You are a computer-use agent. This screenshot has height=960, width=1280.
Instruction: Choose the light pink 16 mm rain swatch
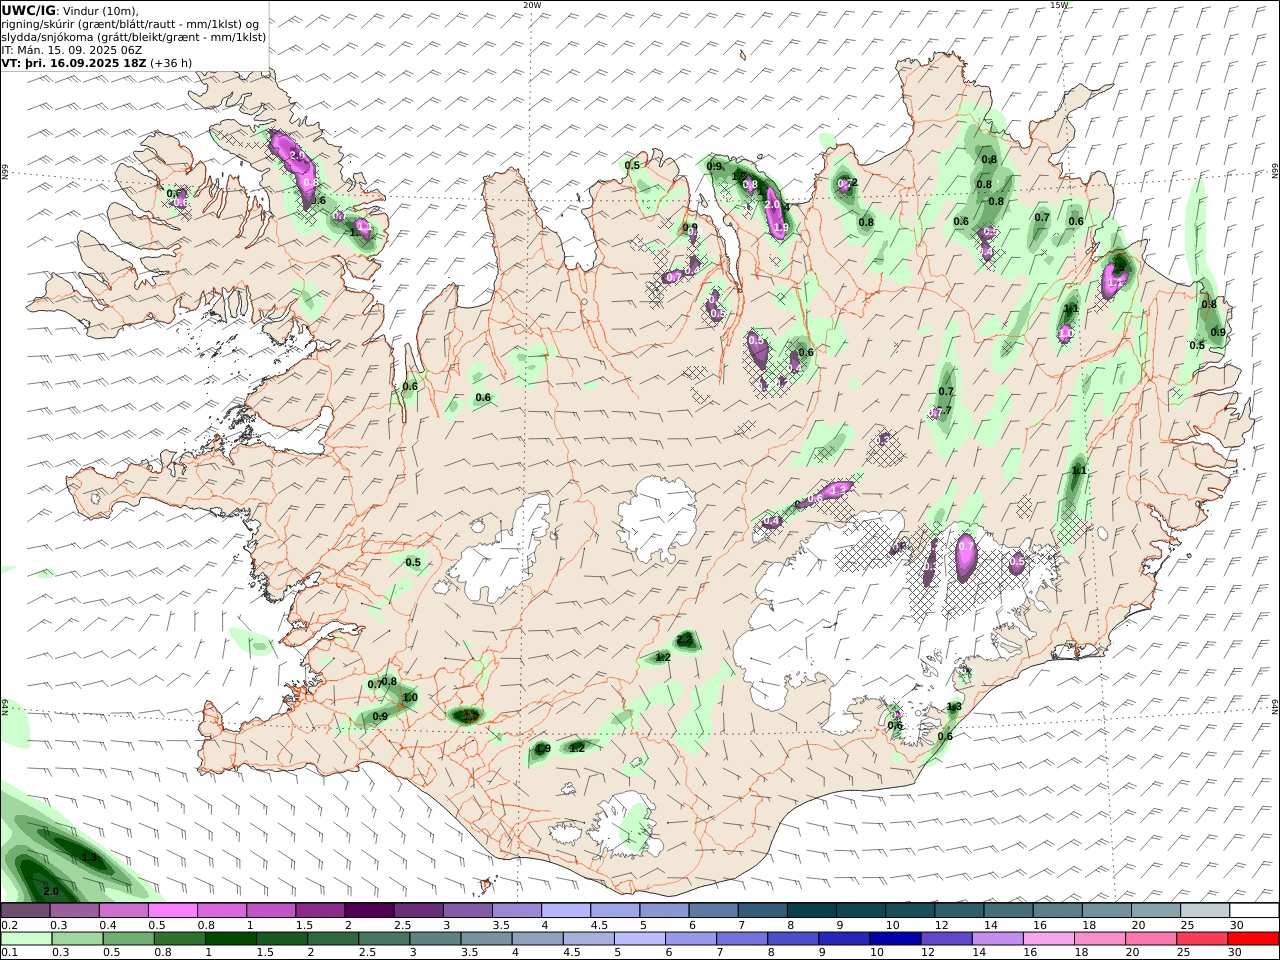(1049, 939)
